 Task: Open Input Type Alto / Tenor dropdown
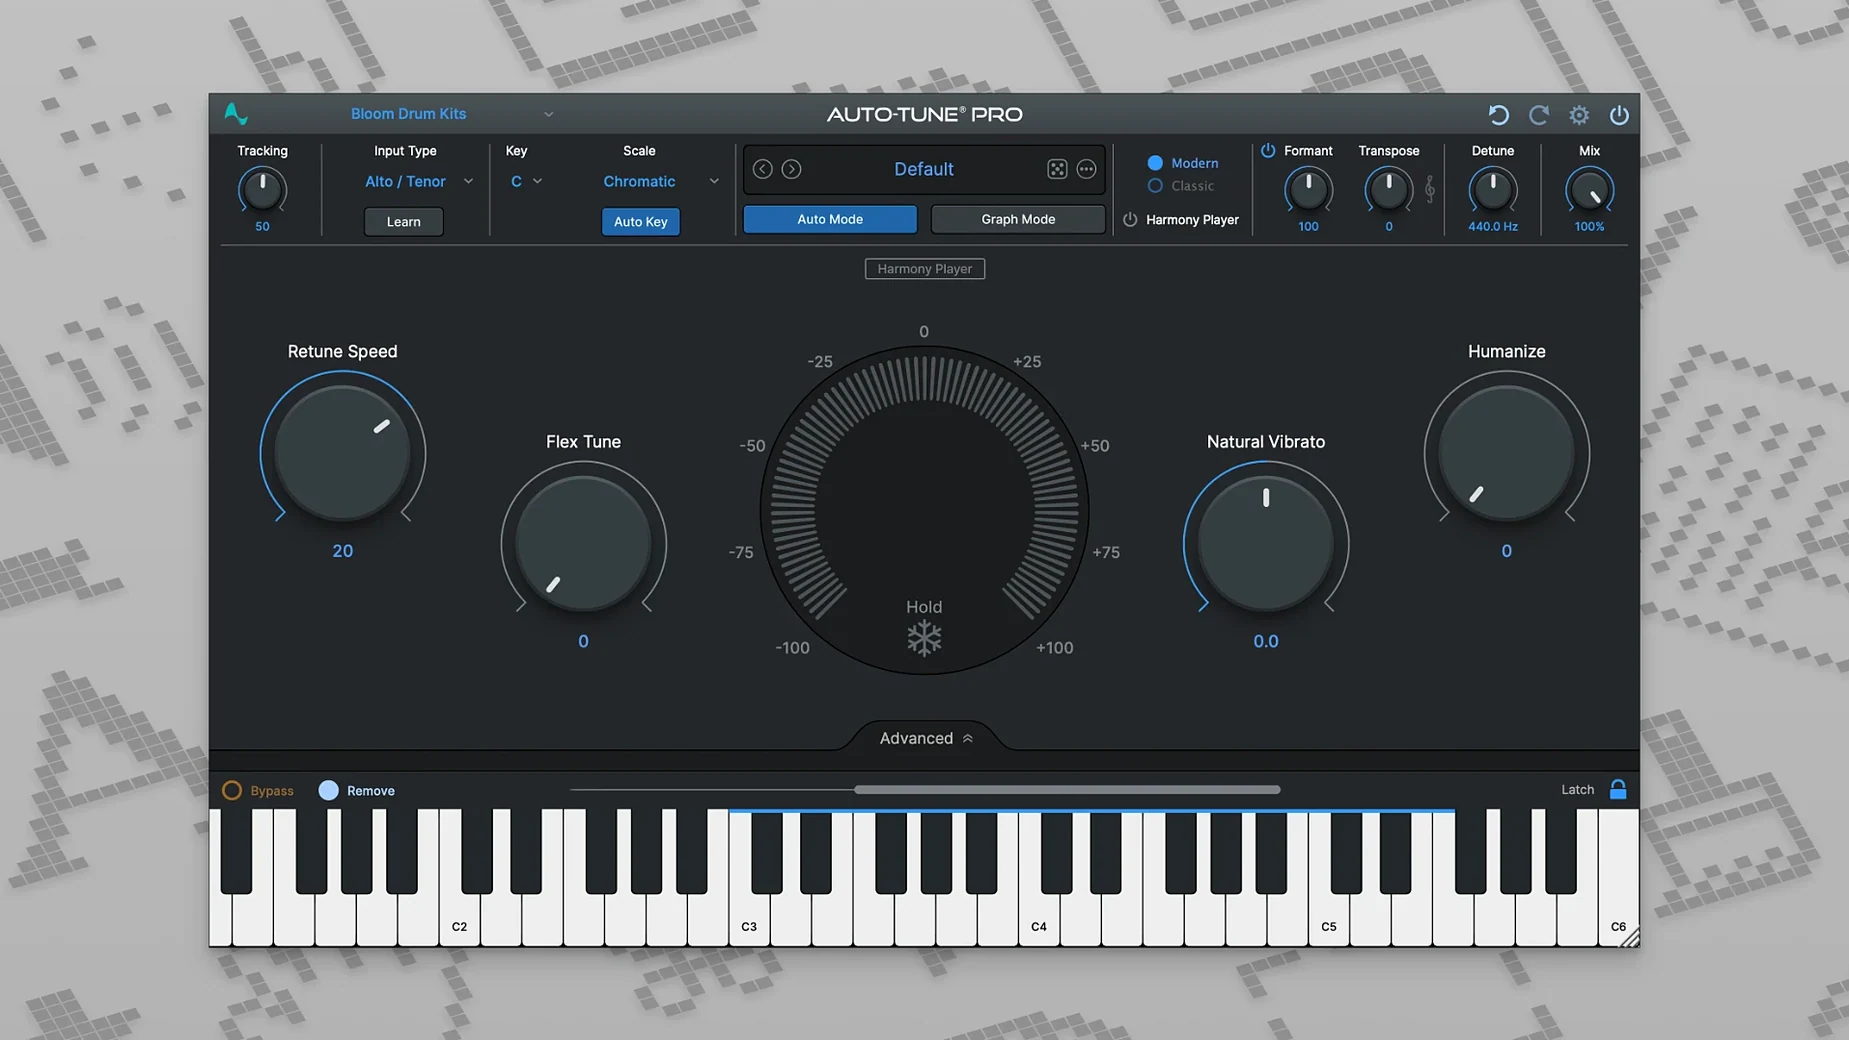click(x=419, y=181)
